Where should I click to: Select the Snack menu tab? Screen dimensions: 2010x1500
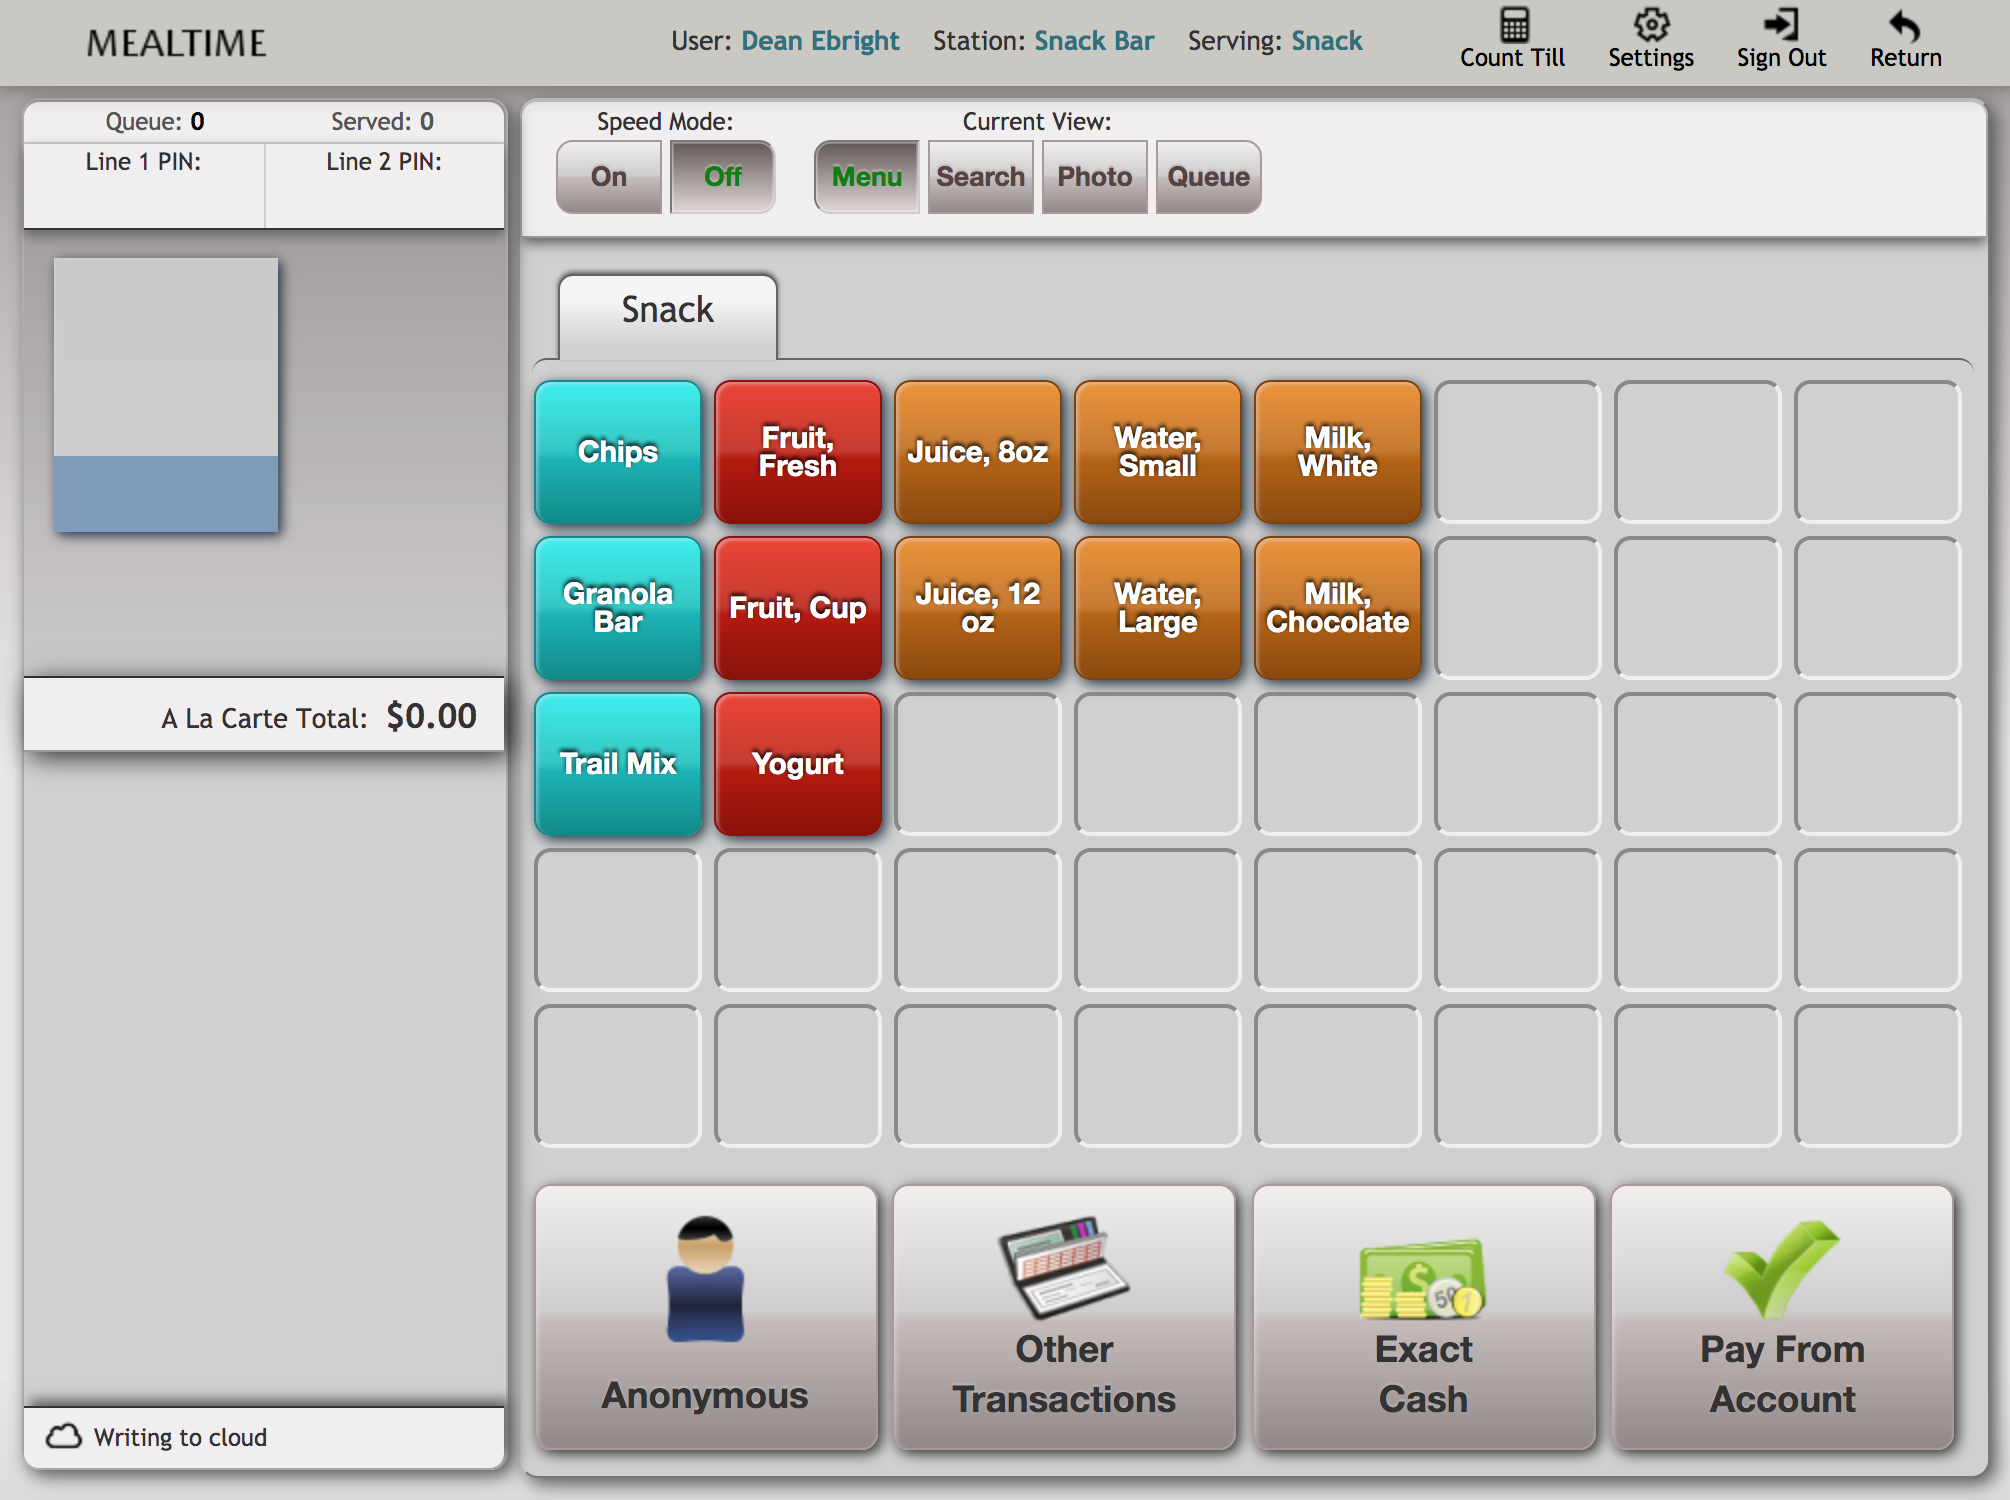pos(667,312)
